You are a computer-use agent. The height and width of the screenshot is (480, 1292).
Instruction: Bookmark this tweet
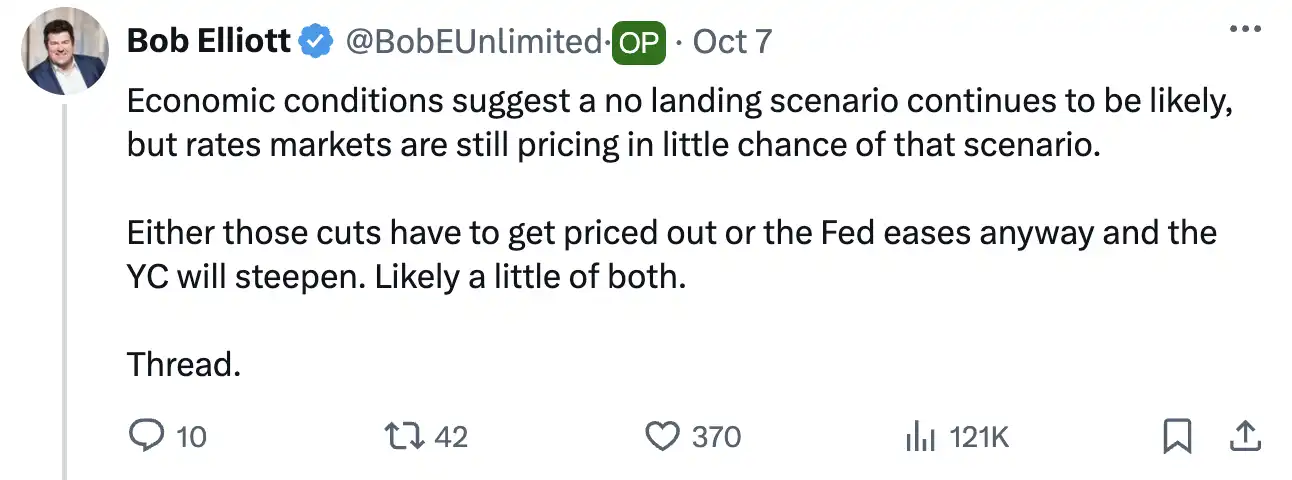tap(1178, 436)
